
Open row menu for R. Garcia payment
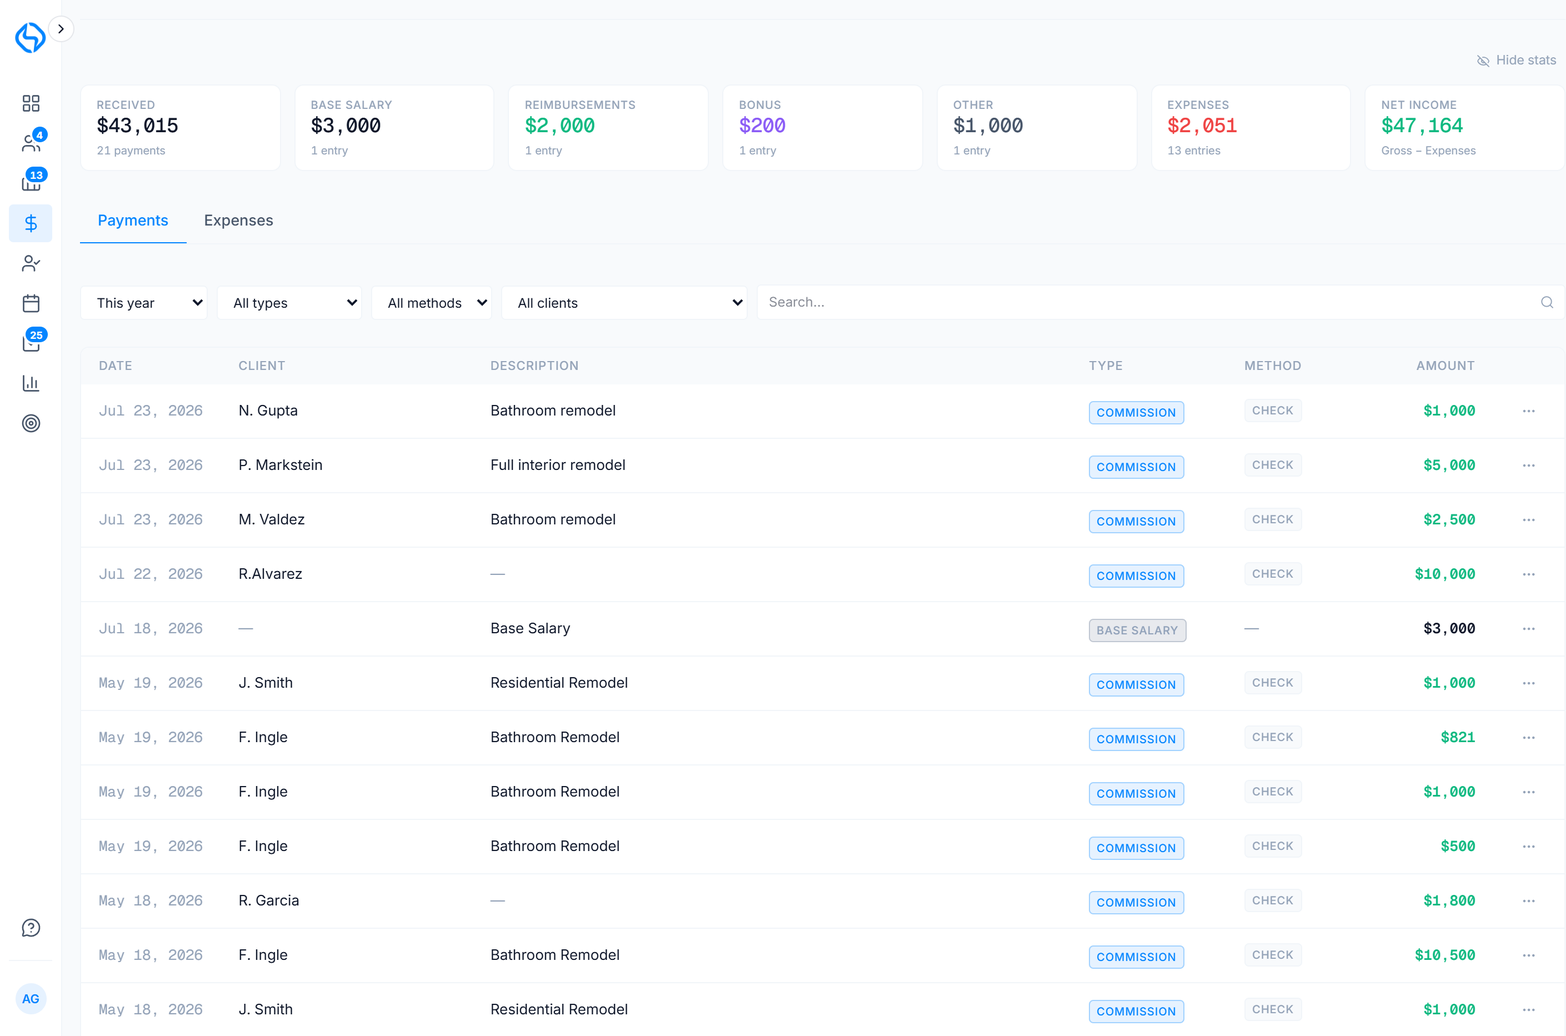pos(1529,901)
